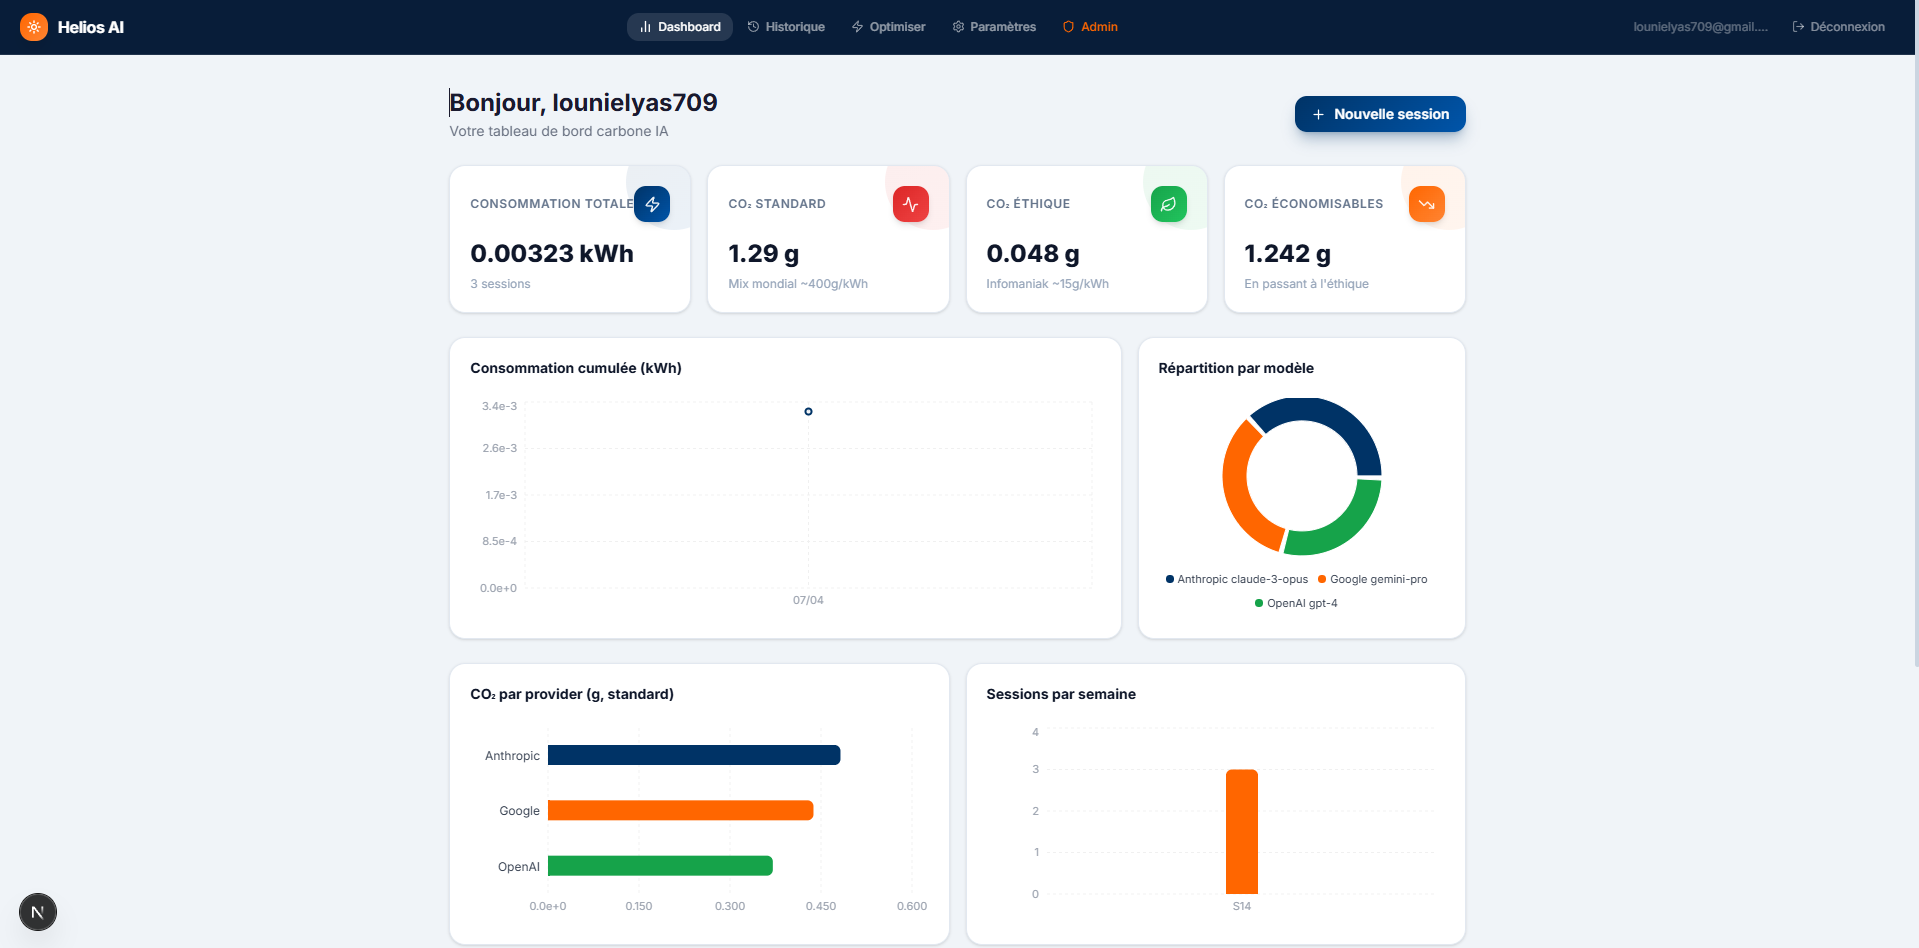Viewport: 1919px width, 948px height.
Task: Click the orange trending-down icon on CO₂ Économisables card
Action: point(1426,204)
